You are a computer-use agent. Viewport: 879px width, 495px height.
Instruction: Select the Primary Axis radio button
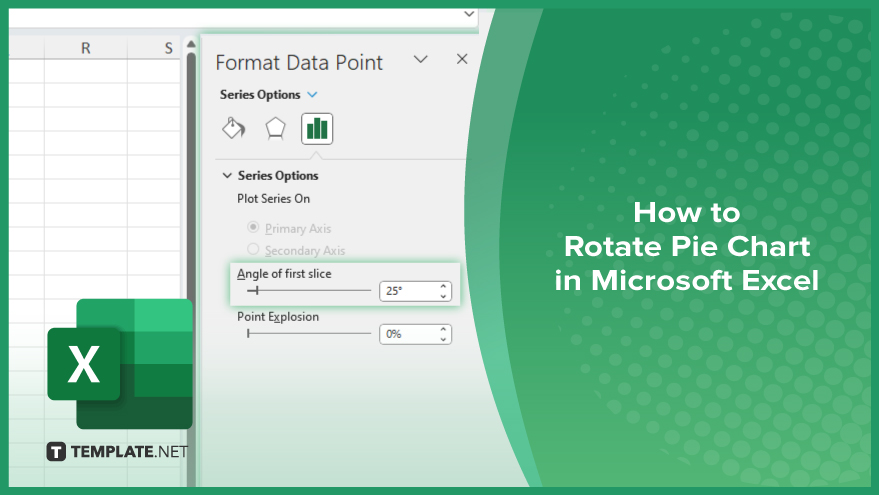[x=253, y=227]
